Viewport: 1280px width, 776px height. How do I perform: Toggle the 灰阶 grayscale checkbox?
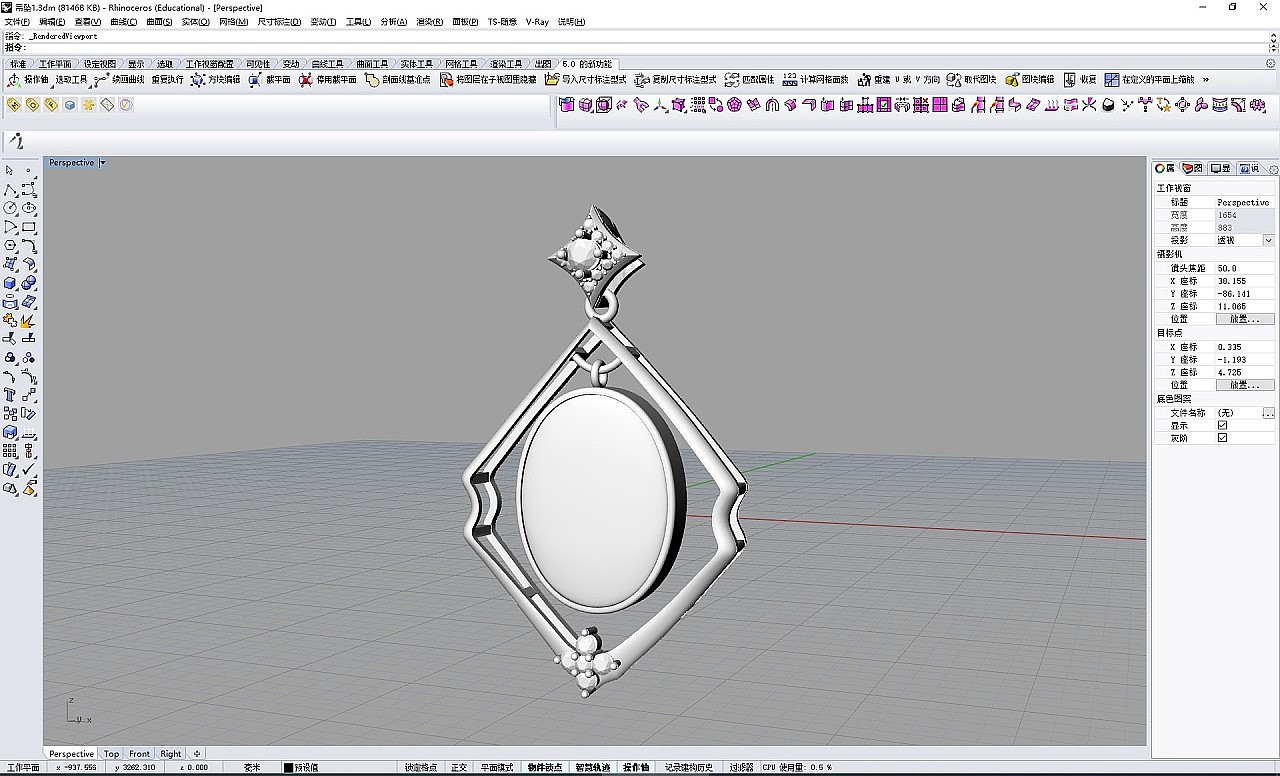1222,438
